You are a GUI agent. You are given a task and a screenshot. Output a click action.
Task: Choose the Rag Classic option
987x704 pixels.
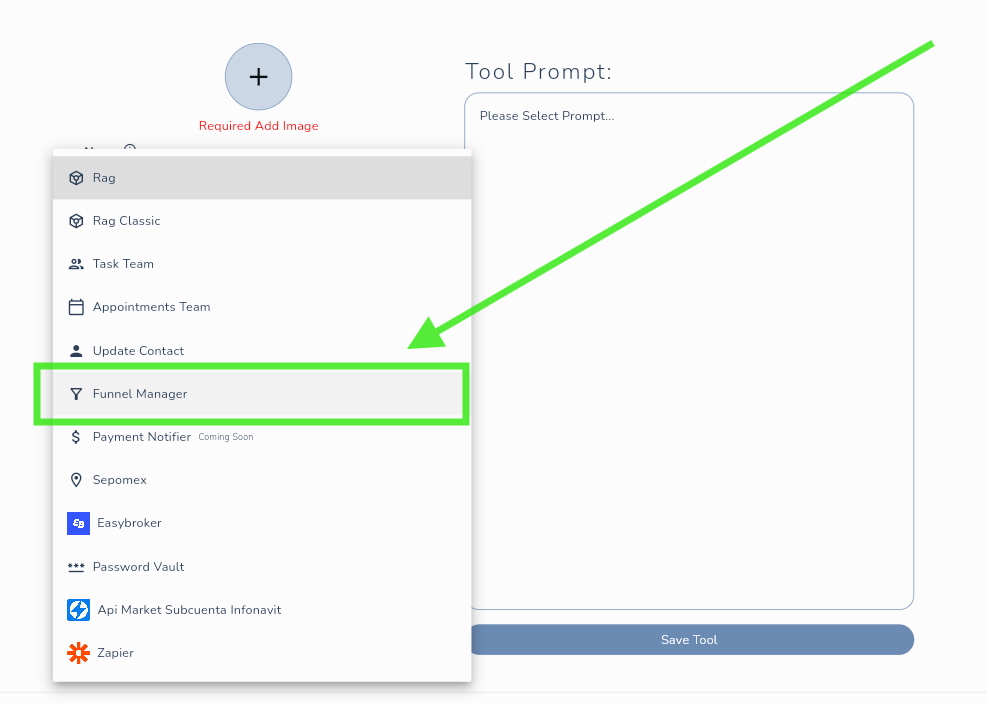point(127,221)
